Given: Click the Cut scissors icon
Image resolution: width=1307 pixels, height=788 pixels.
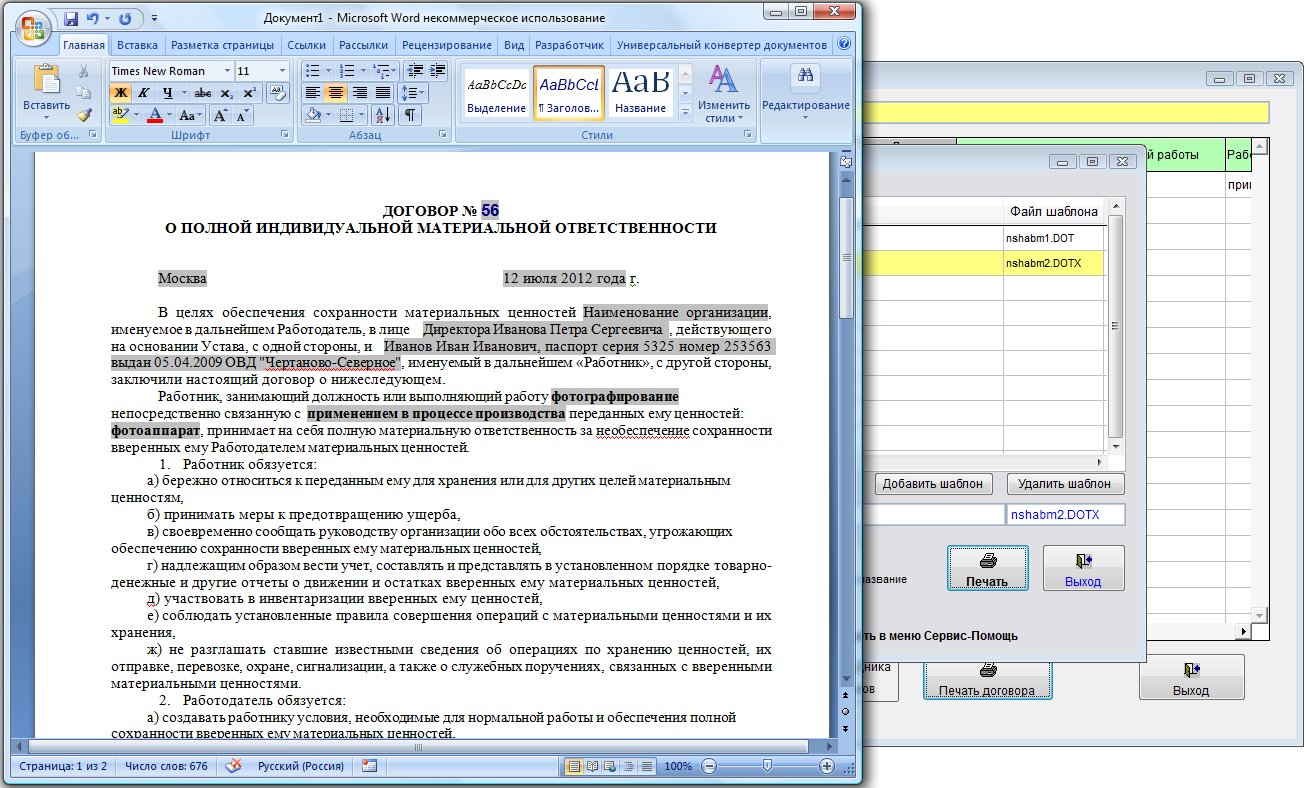Looking at the screenshot, I should [x=84, y=71].
